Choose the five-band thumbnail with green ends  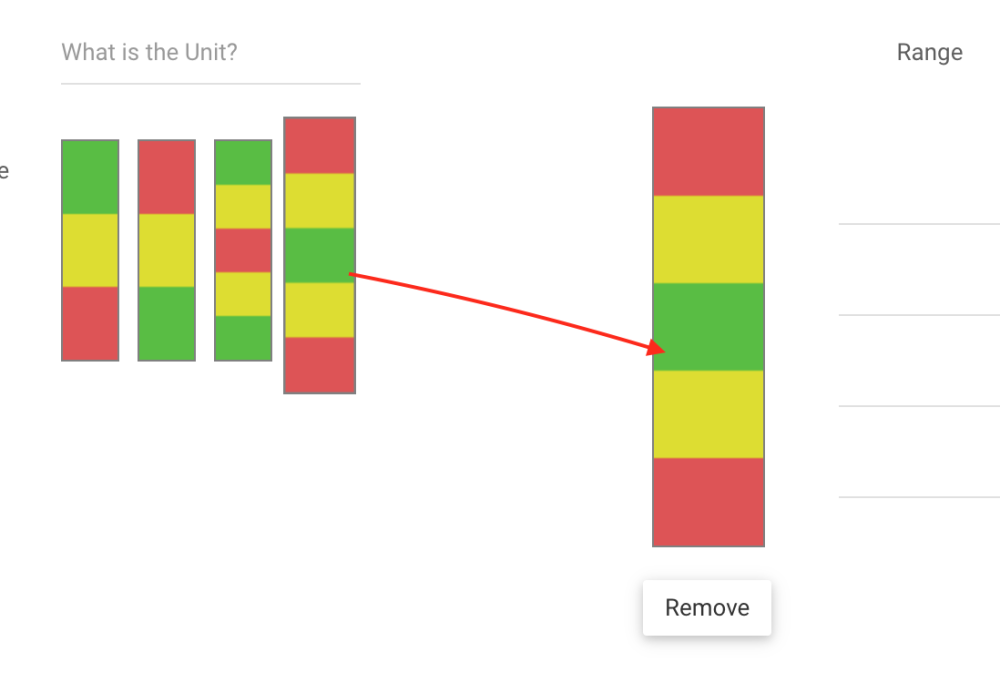coord(243,250)
